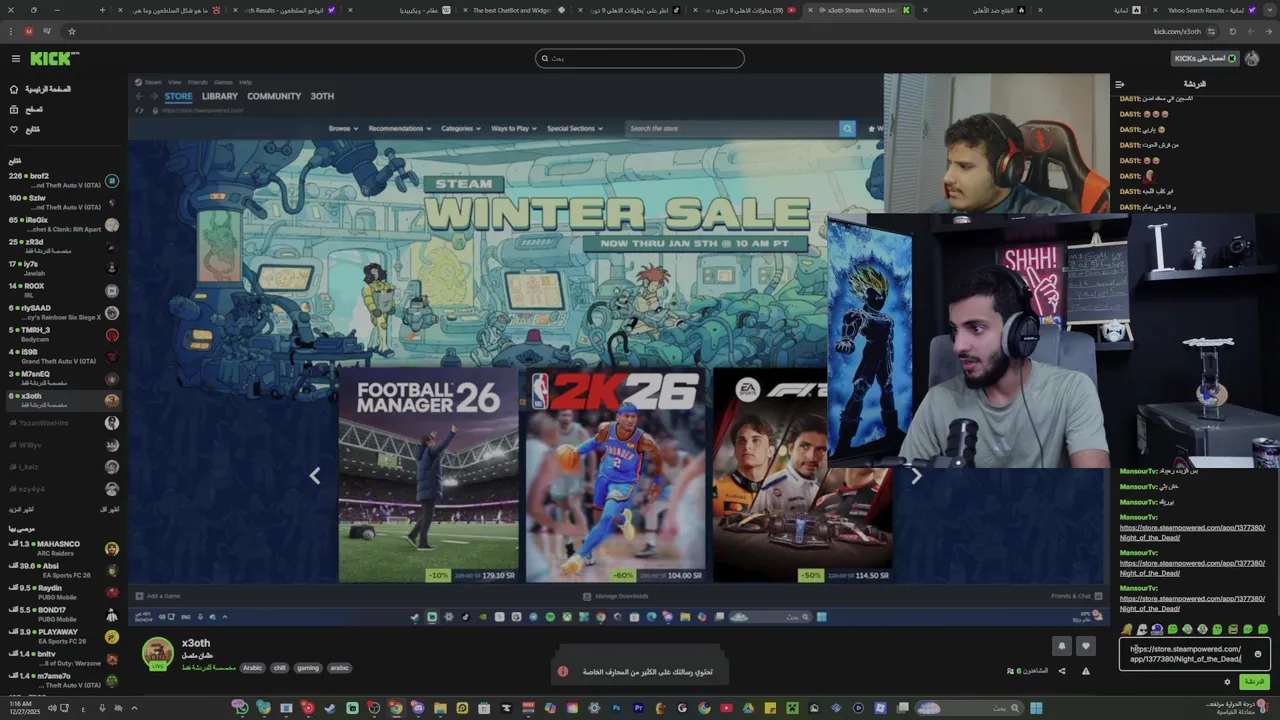
Task: Open recommended Raydin channel
Action: point(64,593)
